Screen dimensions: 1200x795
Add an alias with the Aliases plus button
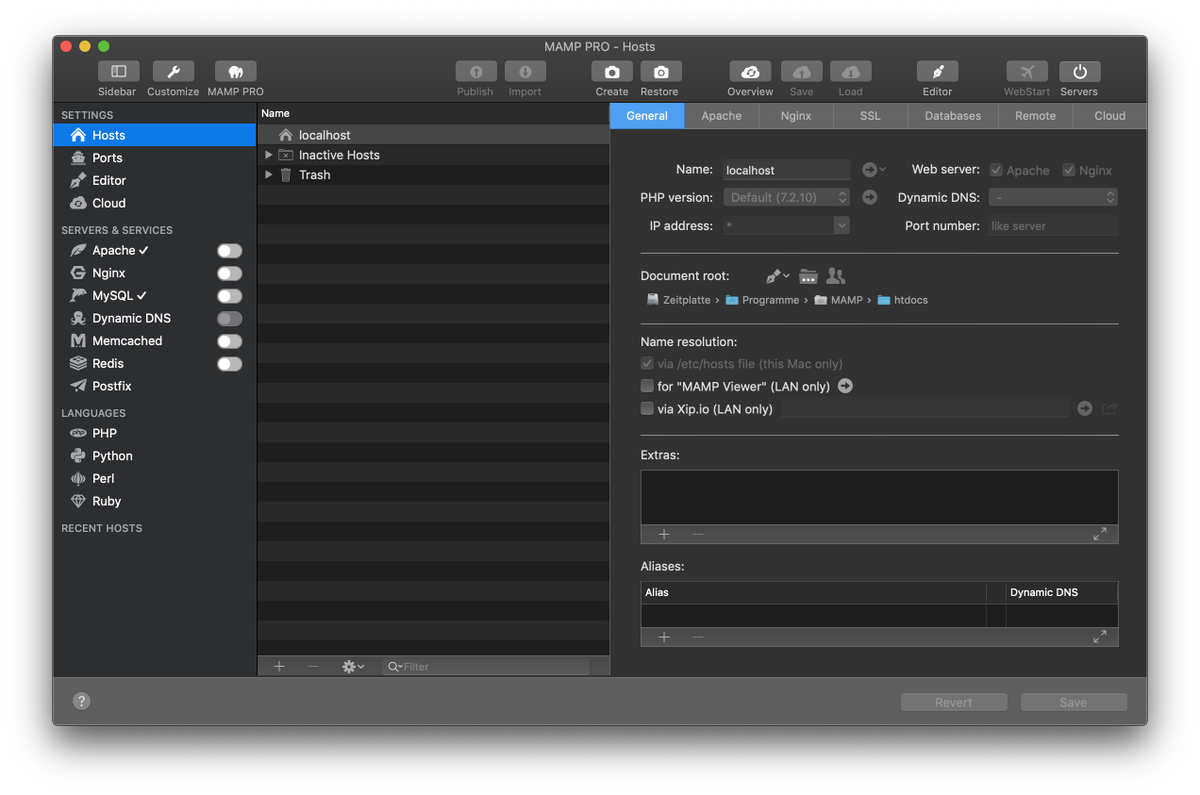664,637
